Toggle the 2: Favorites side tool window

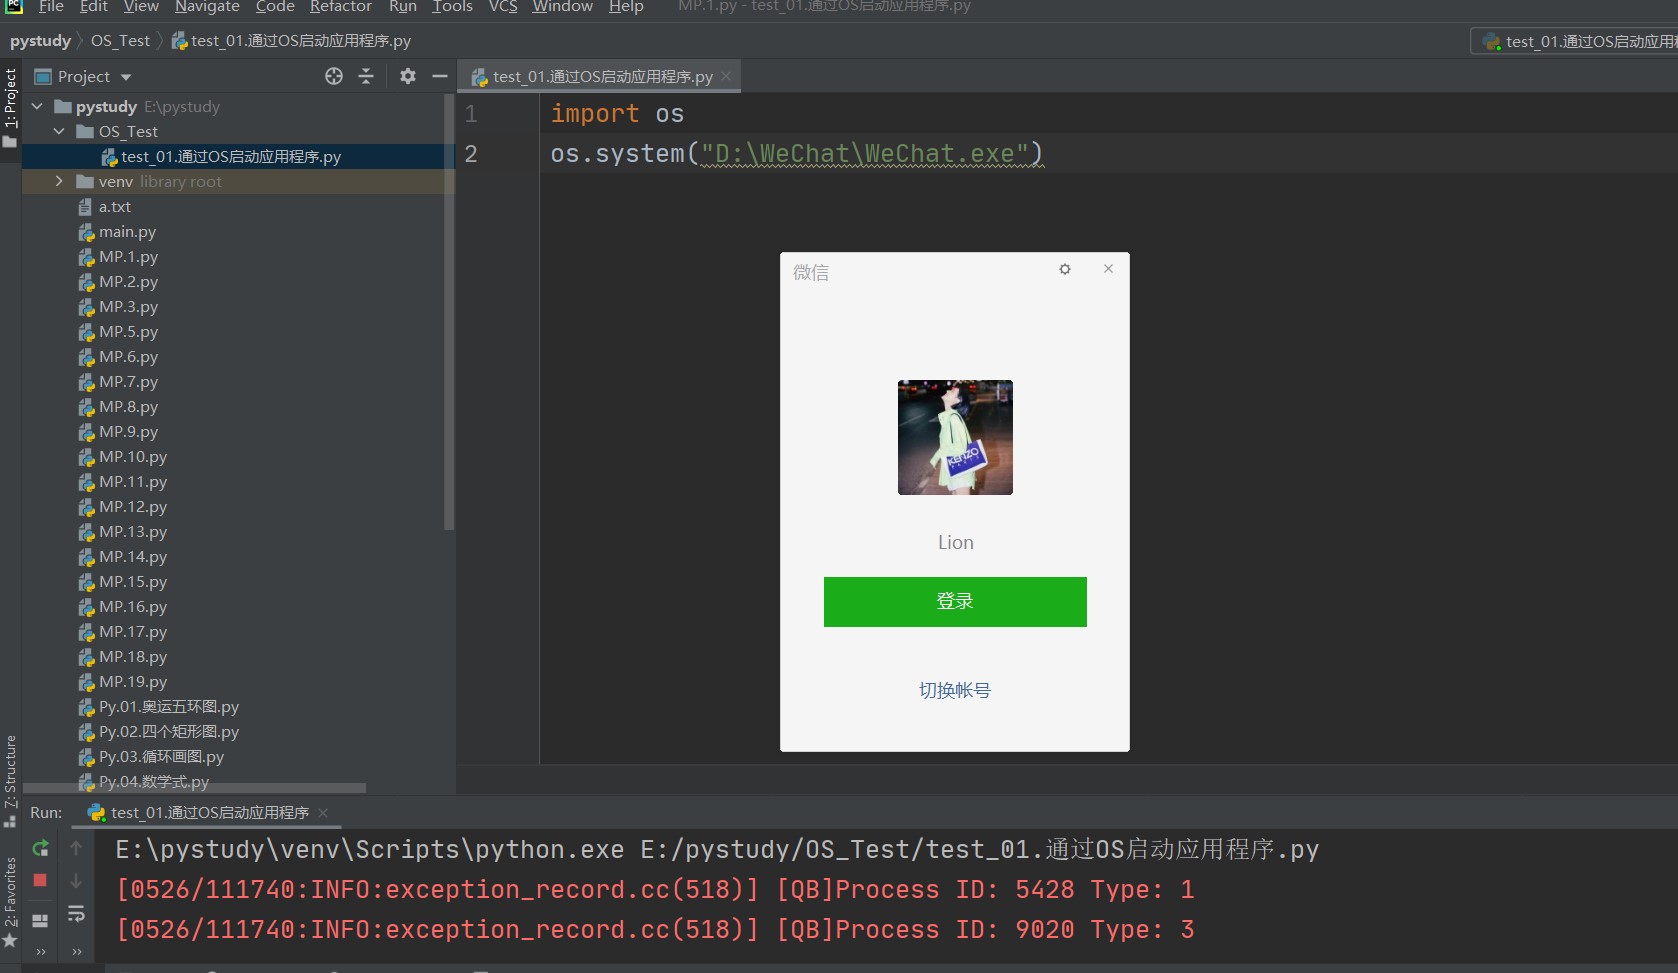[x=10, y=902]
